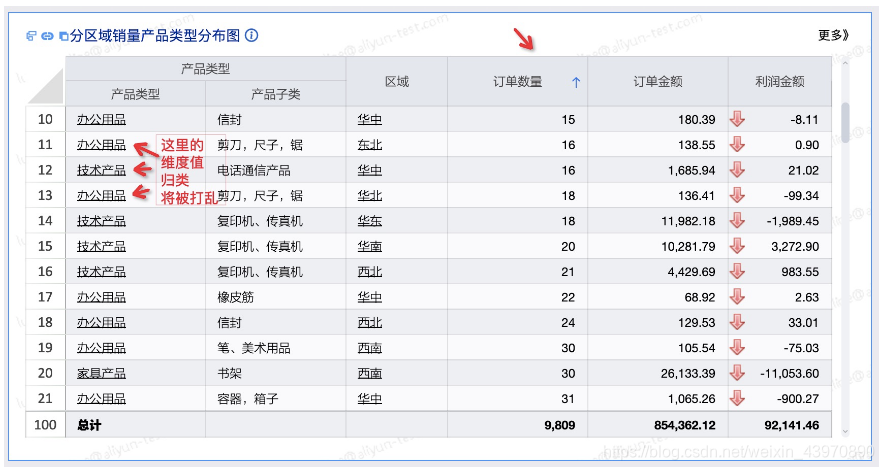
Task: Click the red down arrow in row 10
Action: point(737,119)
